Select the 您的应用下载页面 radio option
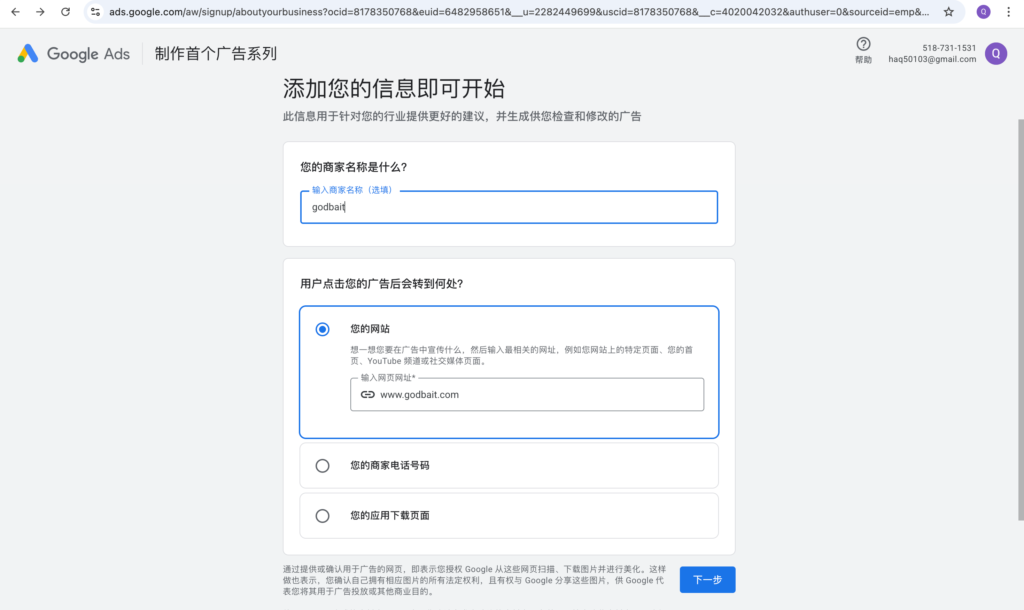The width and height of the screenshot is (1024, 610). tap(322, 516)
